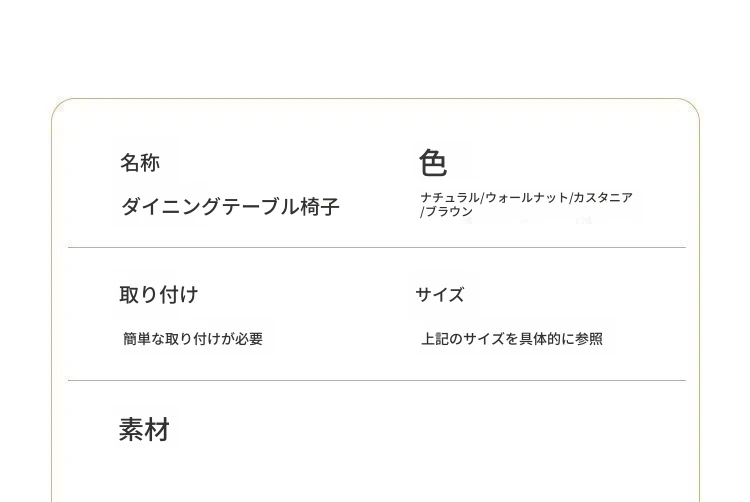
Task: Click divider line below the 名称 section
Action: point(377,247)
